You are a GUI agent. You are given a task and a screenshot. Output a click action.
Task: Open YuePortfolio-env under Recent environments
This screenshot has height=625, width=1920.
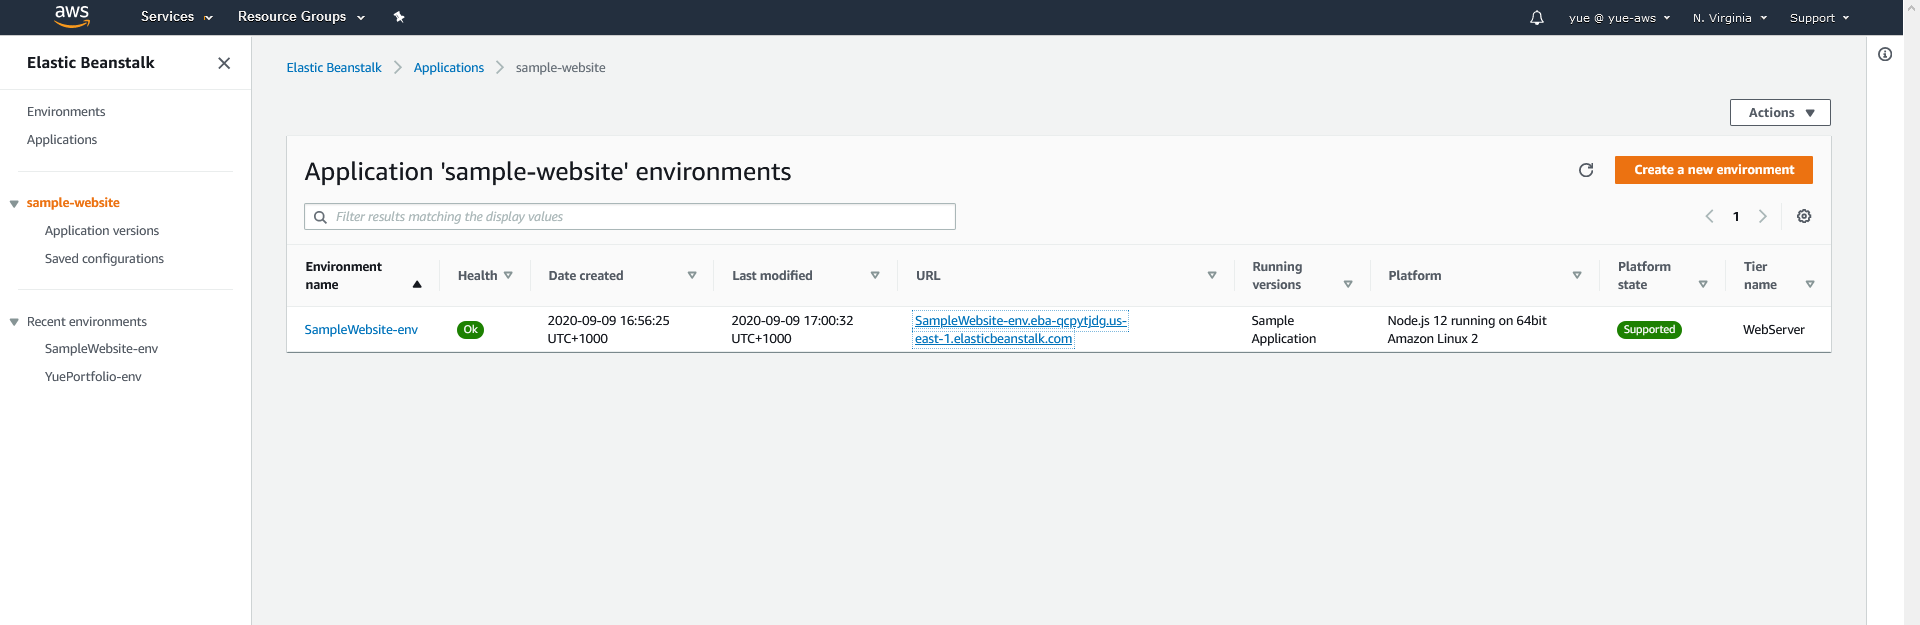(x=93, y=377)
